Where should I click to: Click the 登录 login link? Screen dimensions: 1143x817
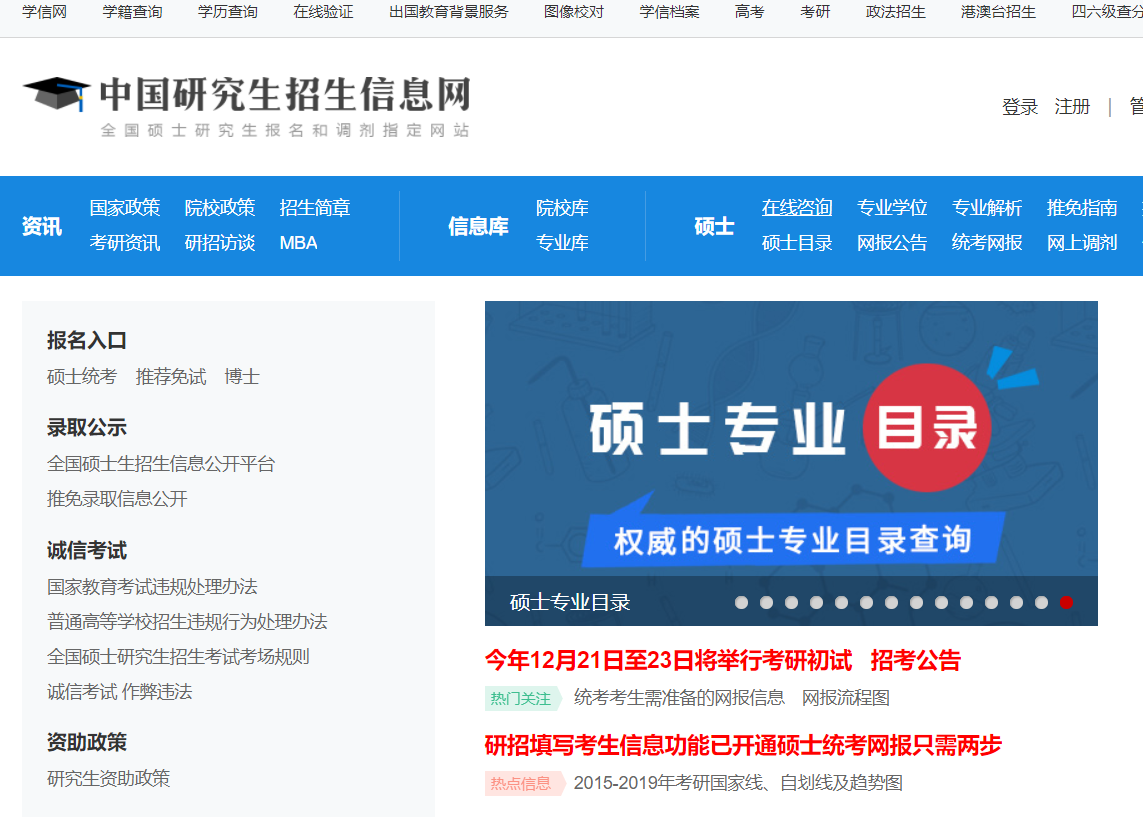[1019, 105]
